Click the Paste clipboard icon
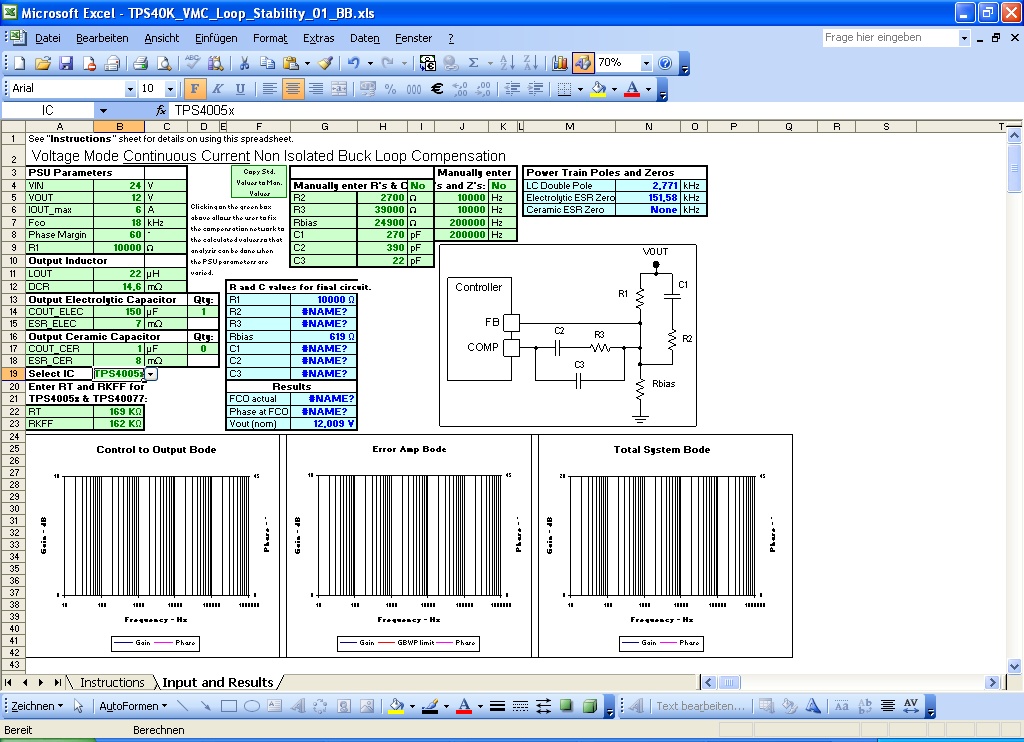Screen dimensions: 1024x742 (291, 63)
